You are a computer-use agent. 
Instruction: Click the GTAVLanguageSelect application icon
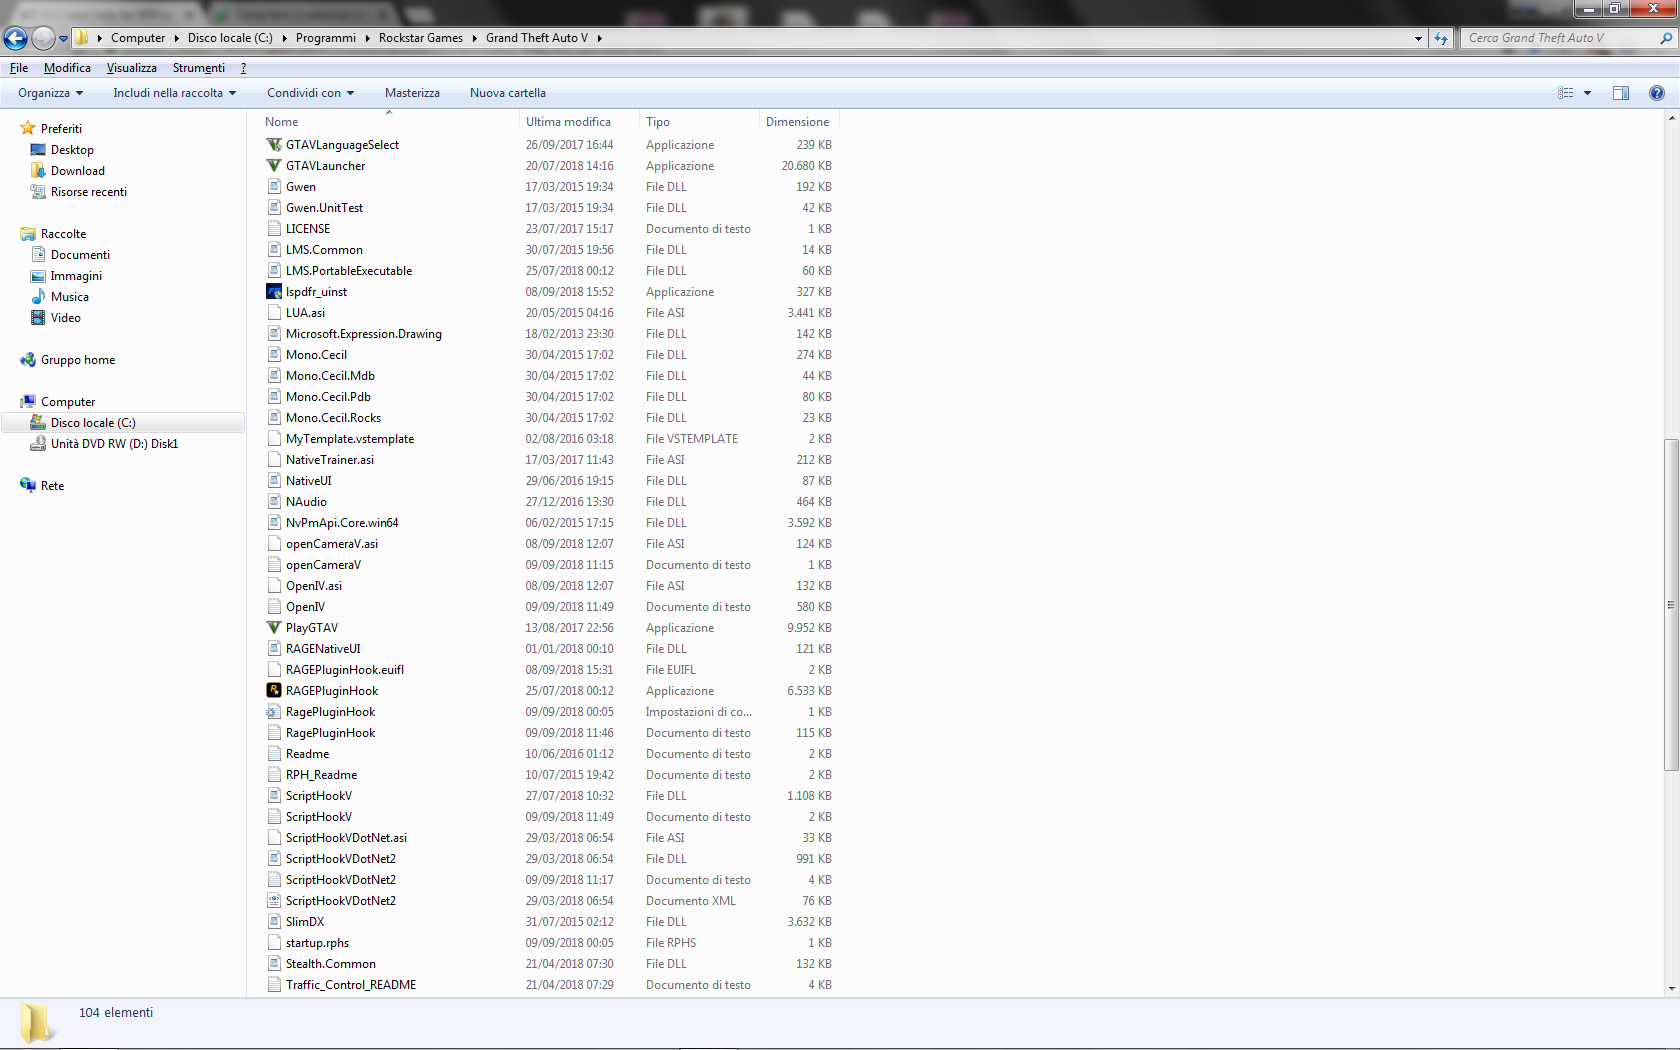(274, 145)
